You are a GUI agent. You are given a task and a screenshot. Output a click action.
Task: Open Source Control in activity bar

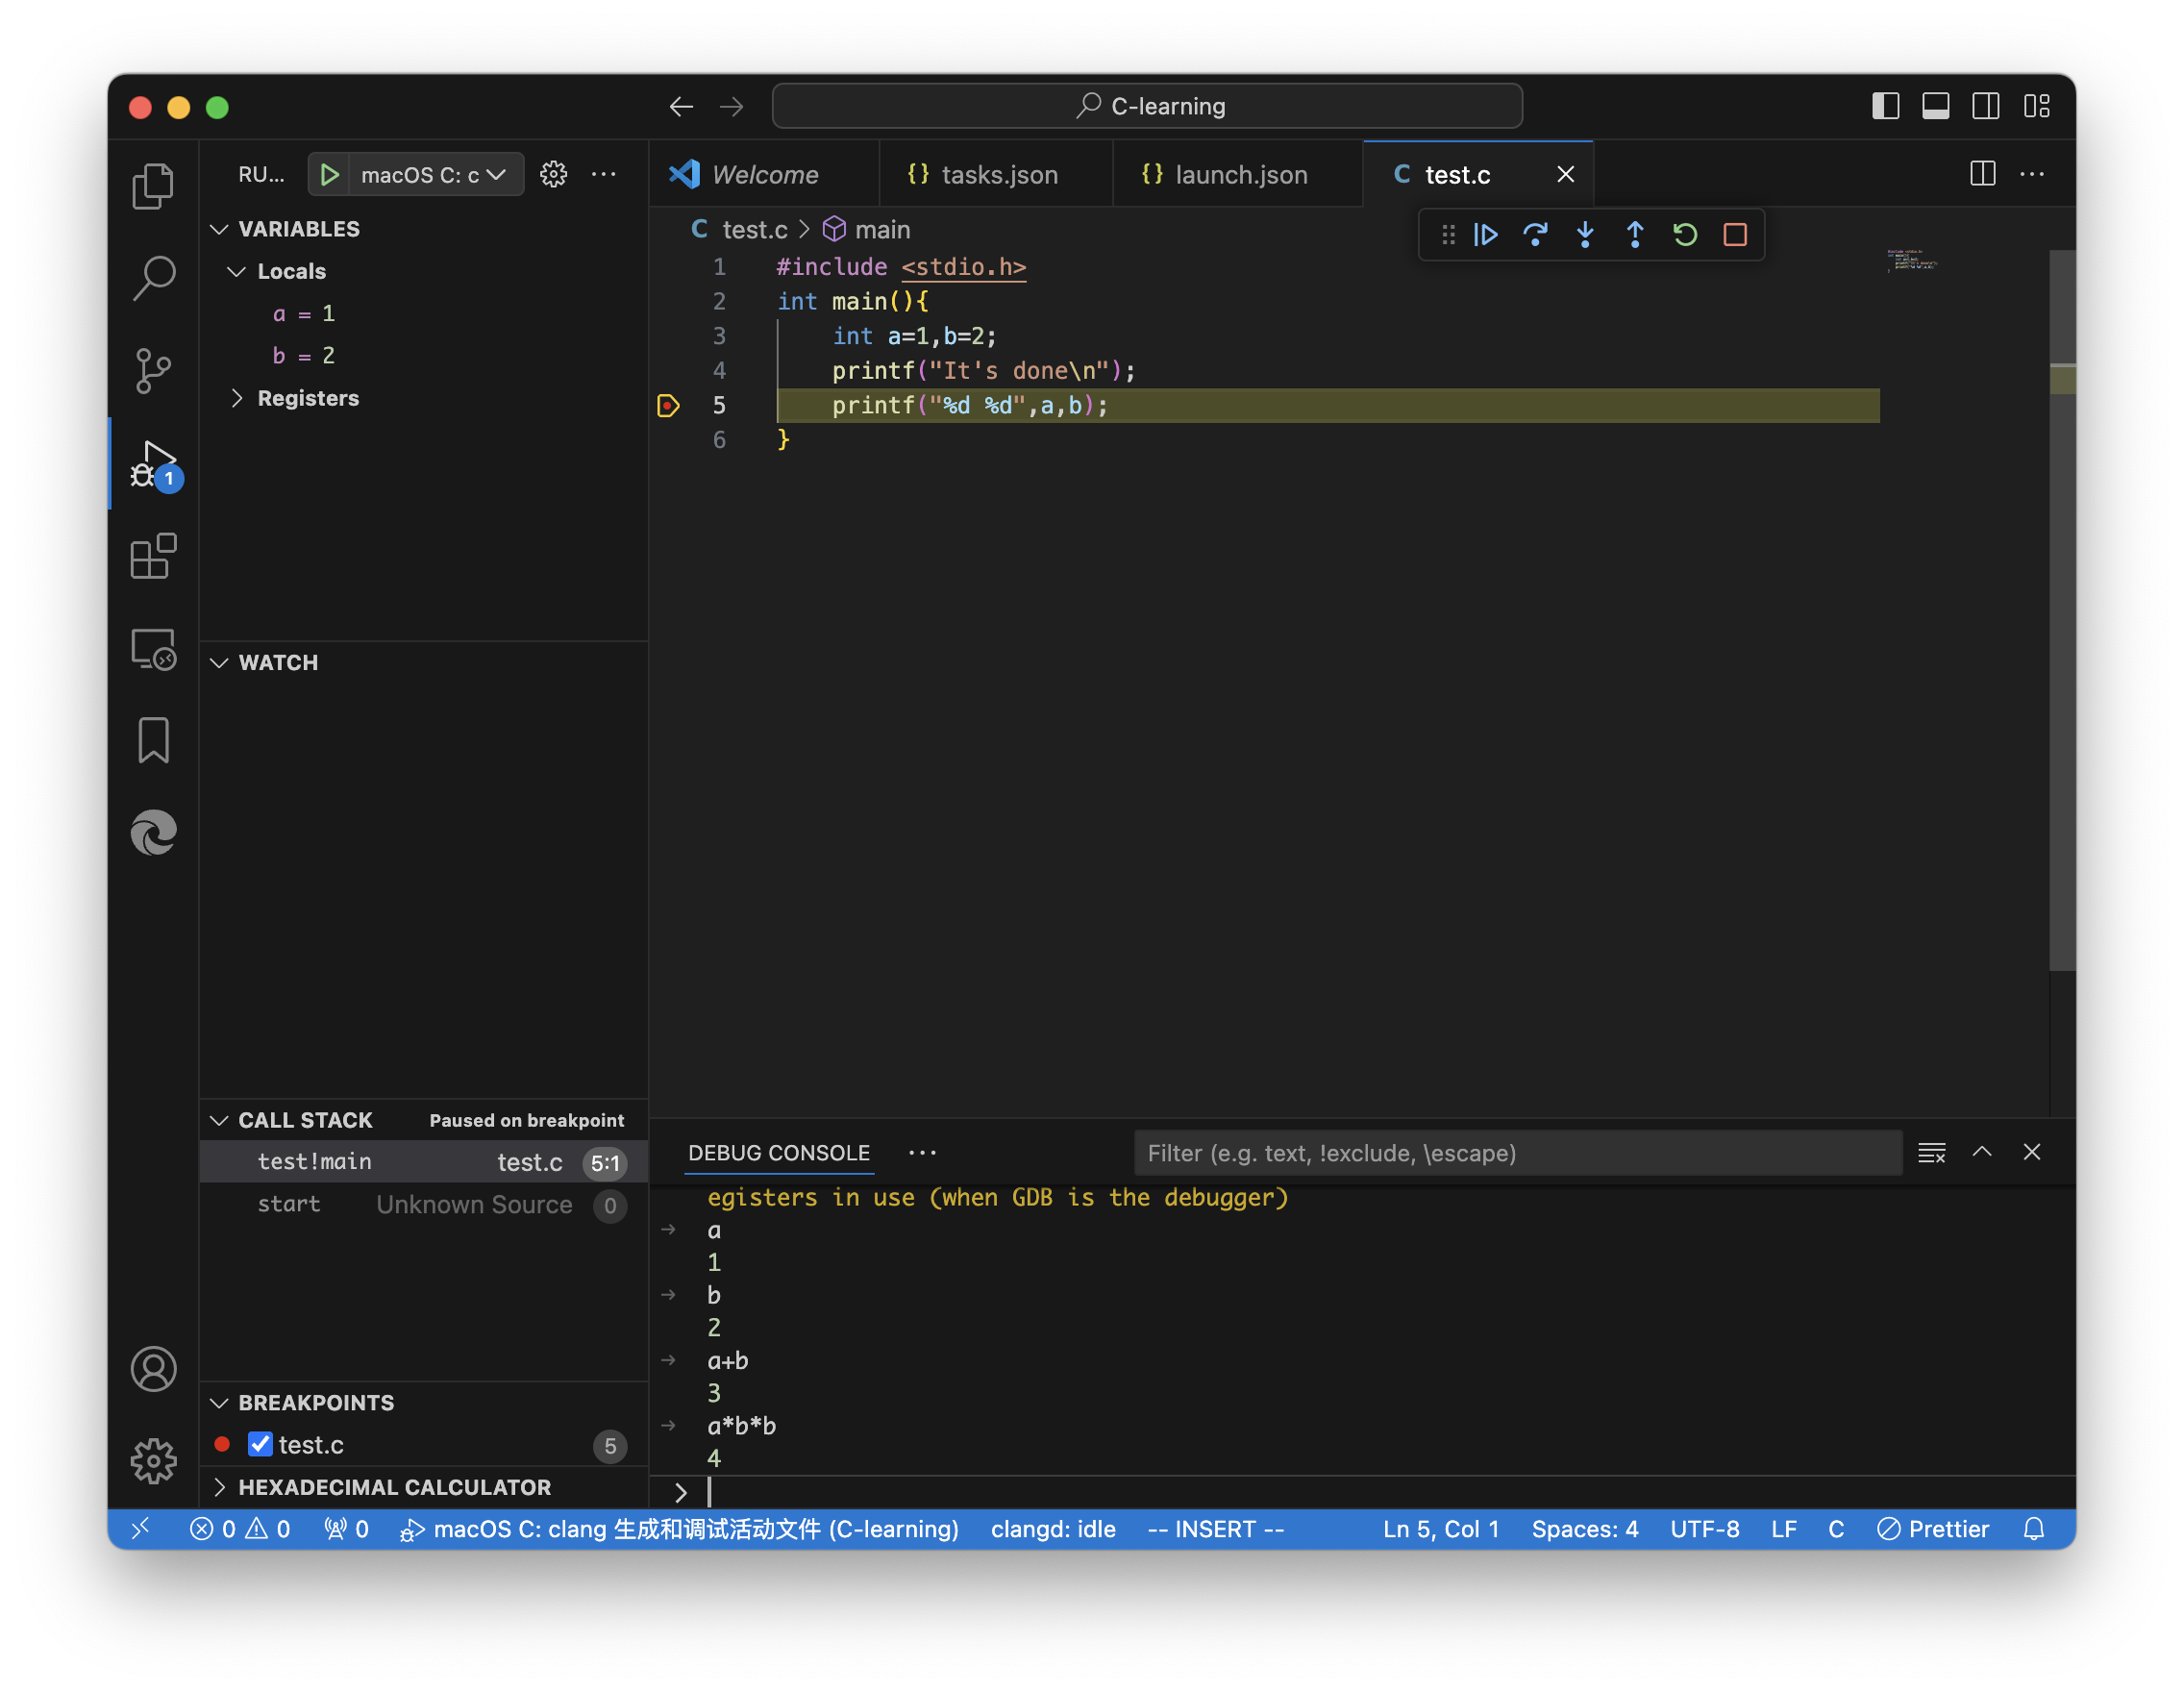click(153, 371)
